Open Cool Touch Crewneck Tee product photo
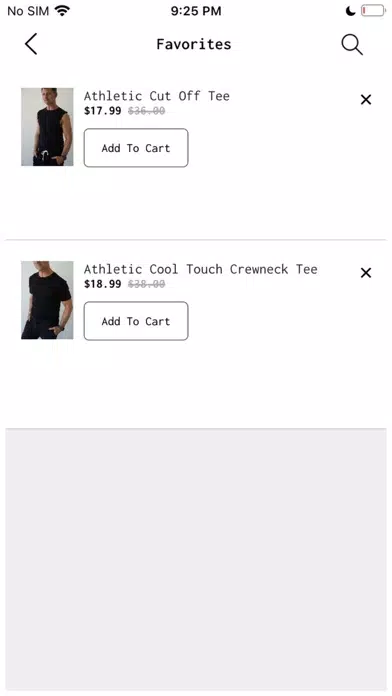 coord(47,300)
